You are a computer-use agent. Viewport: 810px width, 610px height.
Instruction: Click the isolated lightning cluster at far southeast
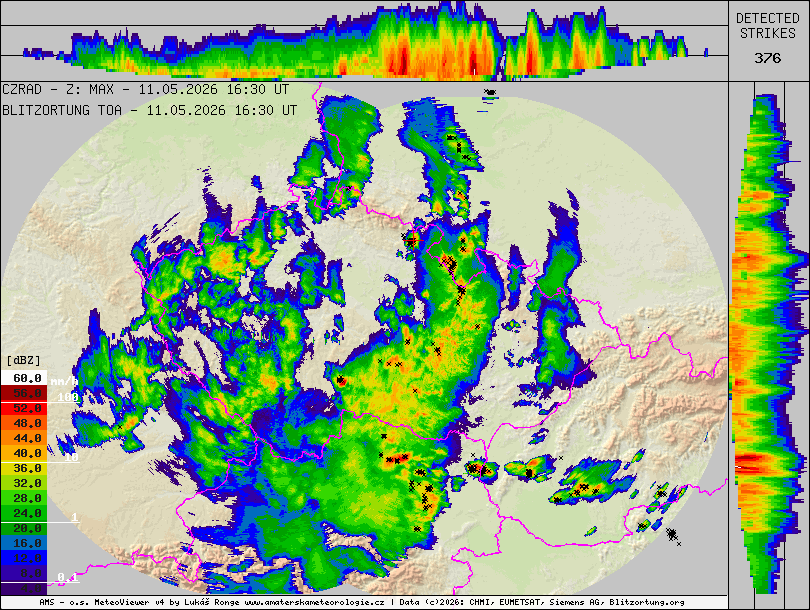pos(673,535)
